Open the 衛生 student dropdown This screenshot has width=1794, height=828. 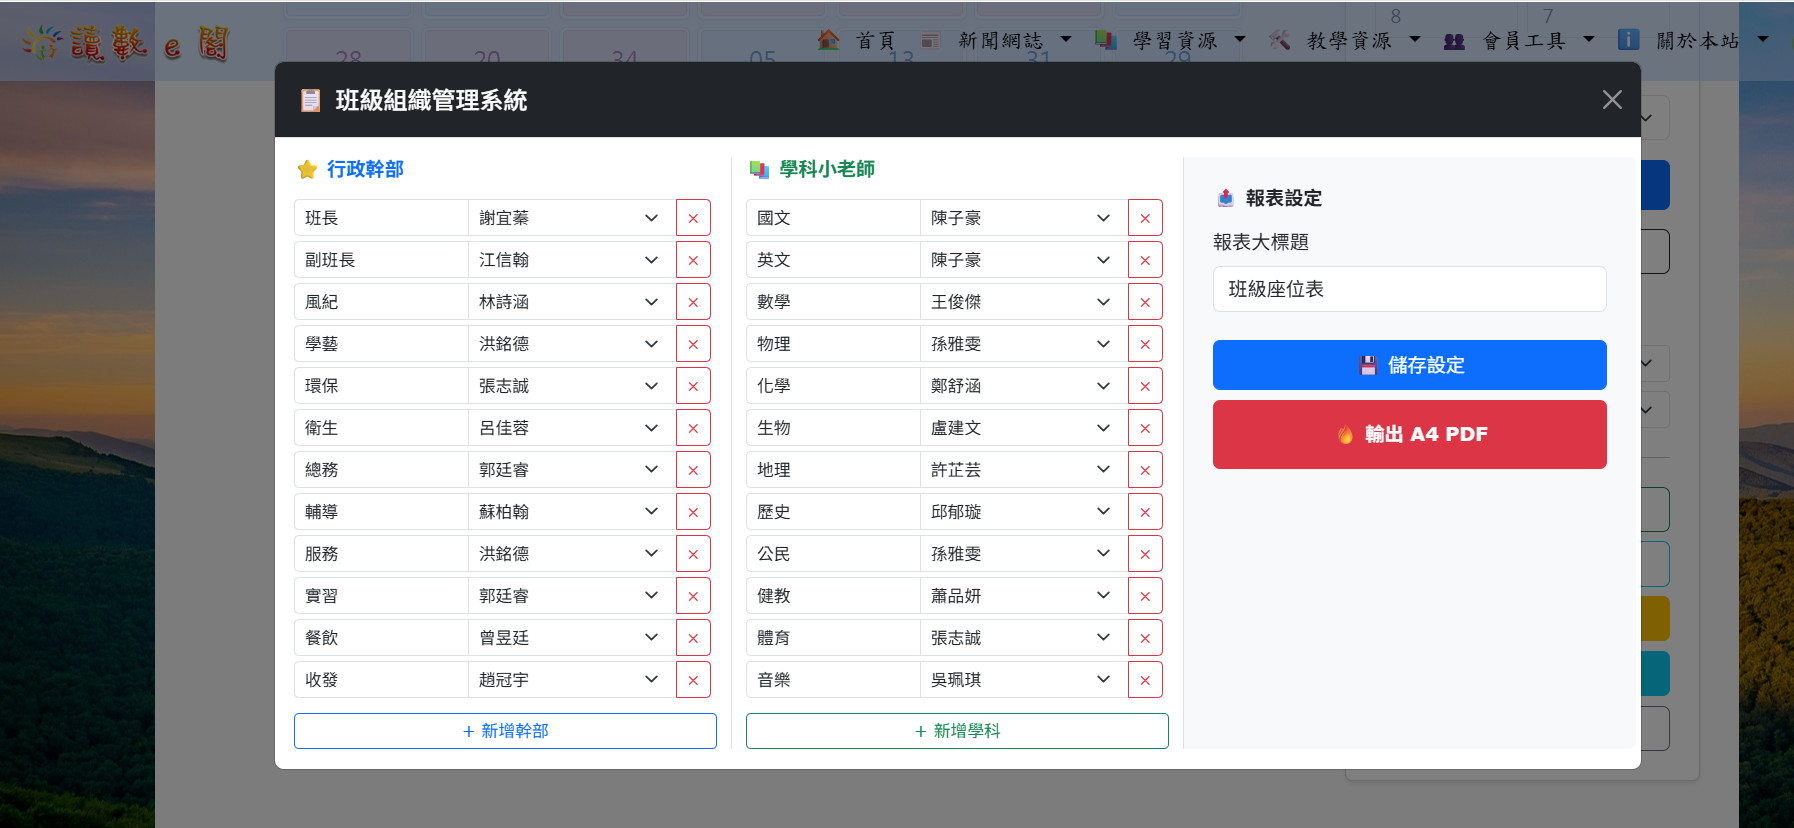click(570, 428)
